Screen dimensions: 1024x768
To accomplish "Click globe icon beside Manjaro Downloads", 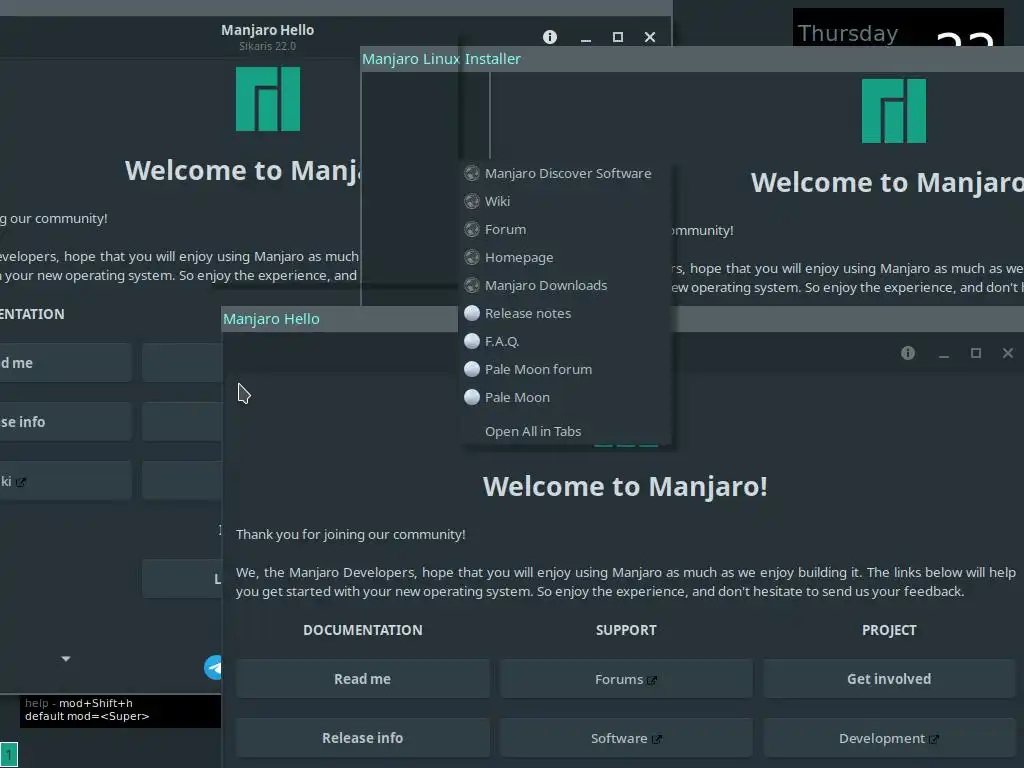I will click(x=472, y=285).
